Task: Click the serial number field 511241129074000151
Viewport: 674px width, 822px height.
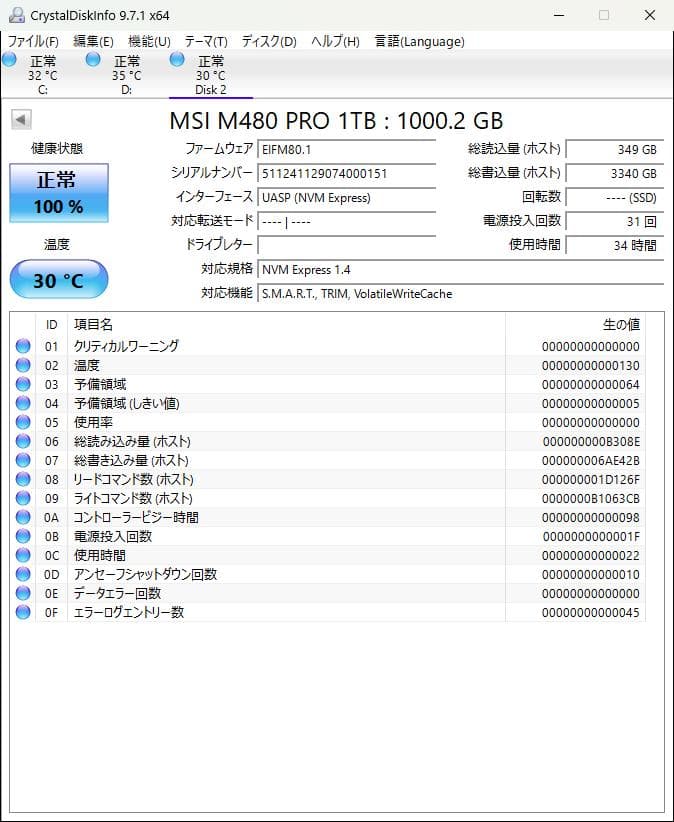Action: coord(346,174)
